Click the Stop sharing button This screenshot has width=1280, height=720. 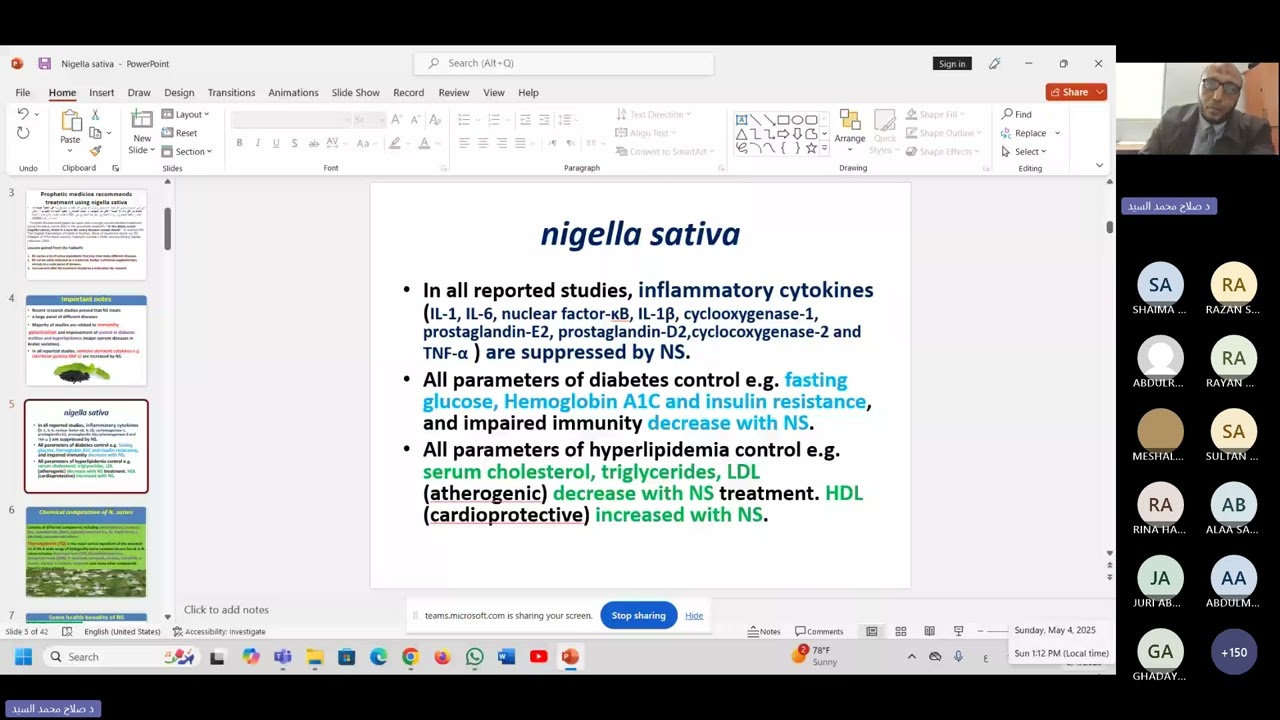pyautogui.click(x=638, y=616)
